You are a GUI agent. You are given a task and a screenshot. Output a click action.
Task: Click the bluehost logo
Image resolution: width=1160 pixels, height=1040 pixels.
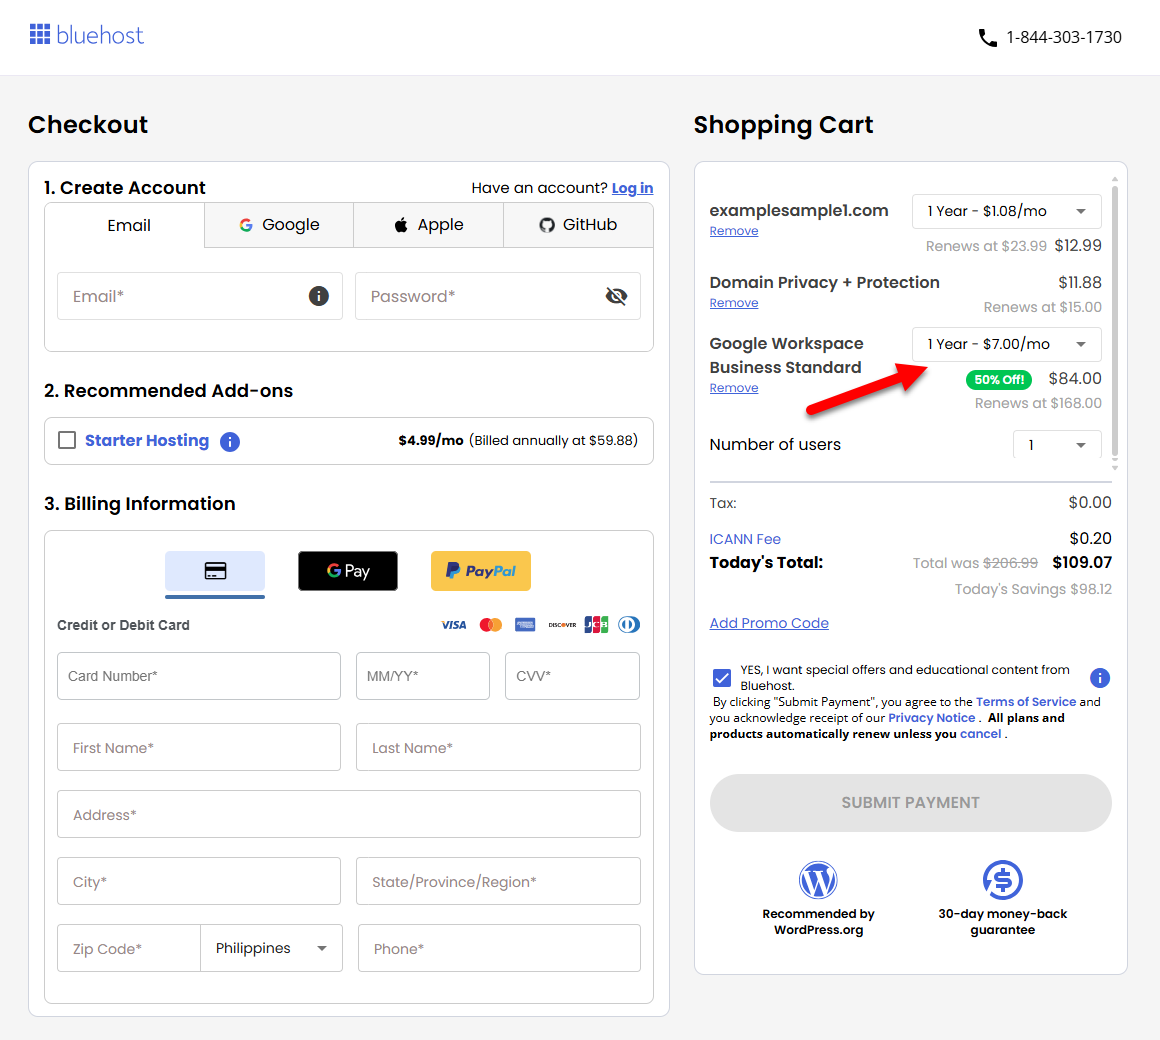87,35
